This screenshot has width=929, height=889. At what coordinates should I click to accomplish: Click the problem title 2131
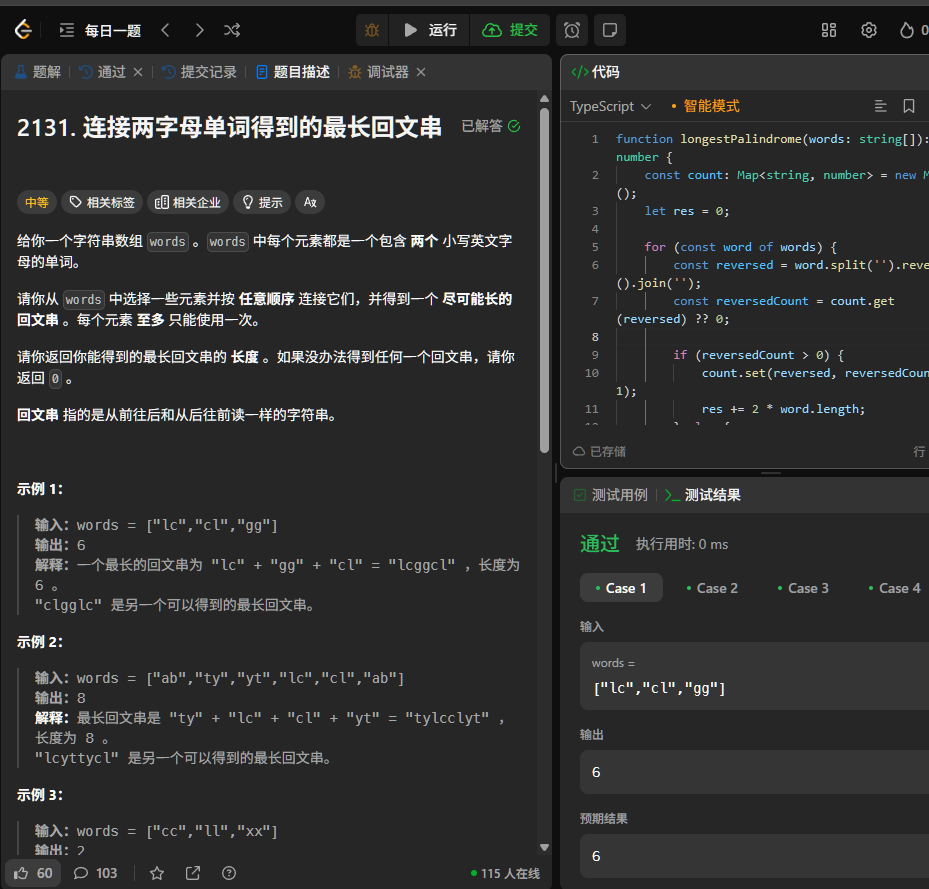point(229,127)
